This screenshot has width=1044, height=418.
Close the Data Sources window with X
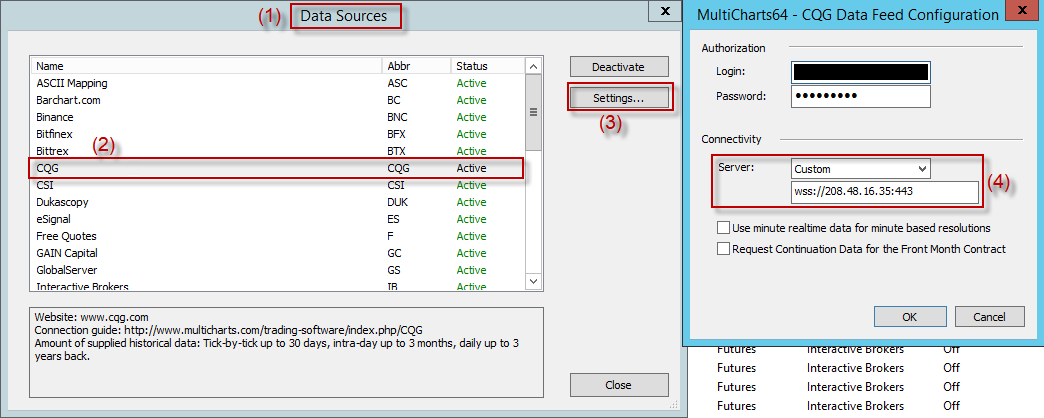click(x=664, y=11)
